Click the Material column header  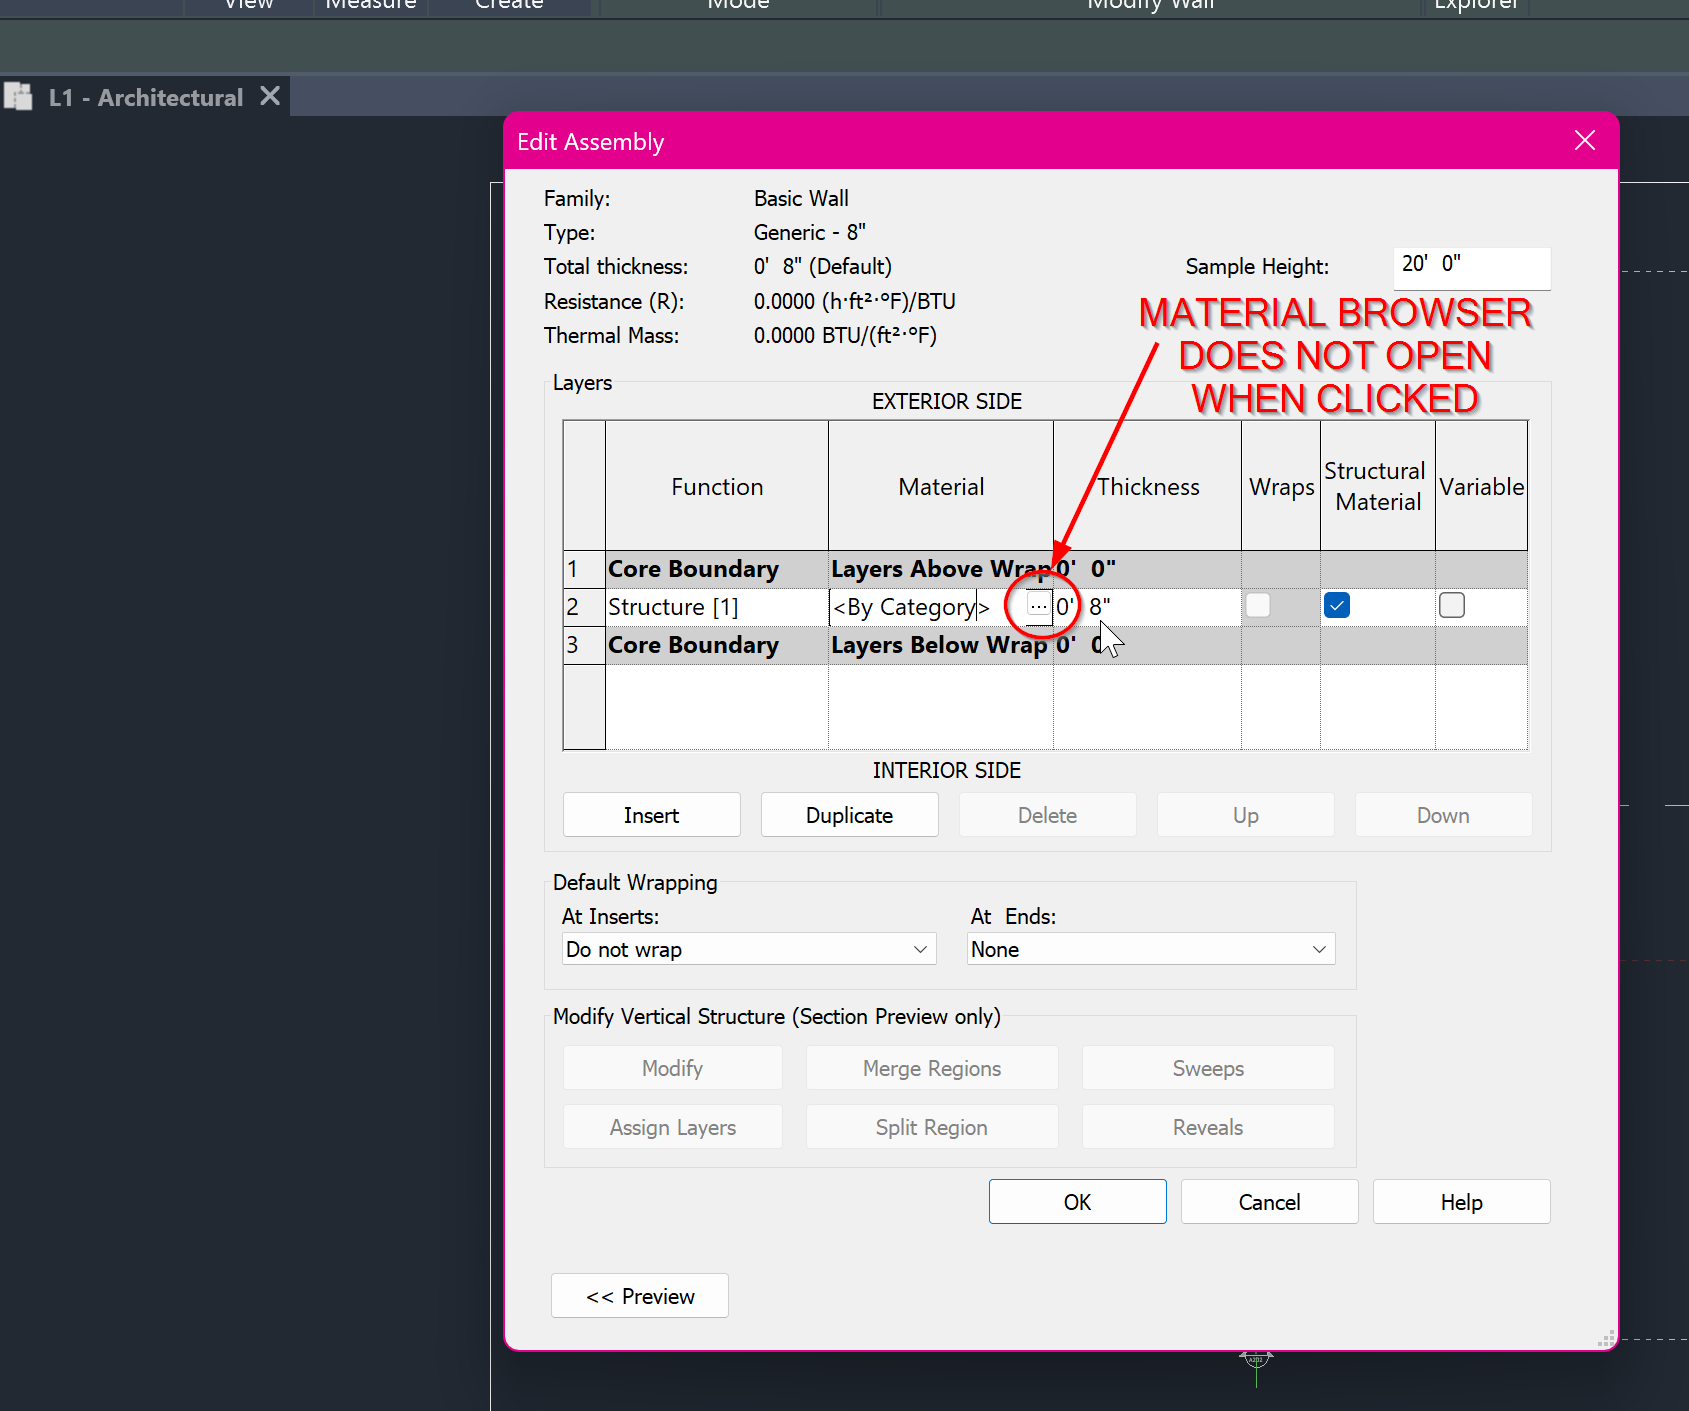941,486
